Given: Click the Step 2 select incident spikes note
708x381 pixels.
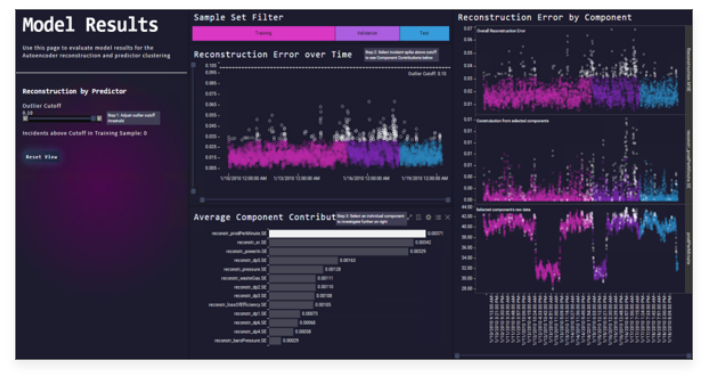Looking at the screenshot, I should click(401, 55).
